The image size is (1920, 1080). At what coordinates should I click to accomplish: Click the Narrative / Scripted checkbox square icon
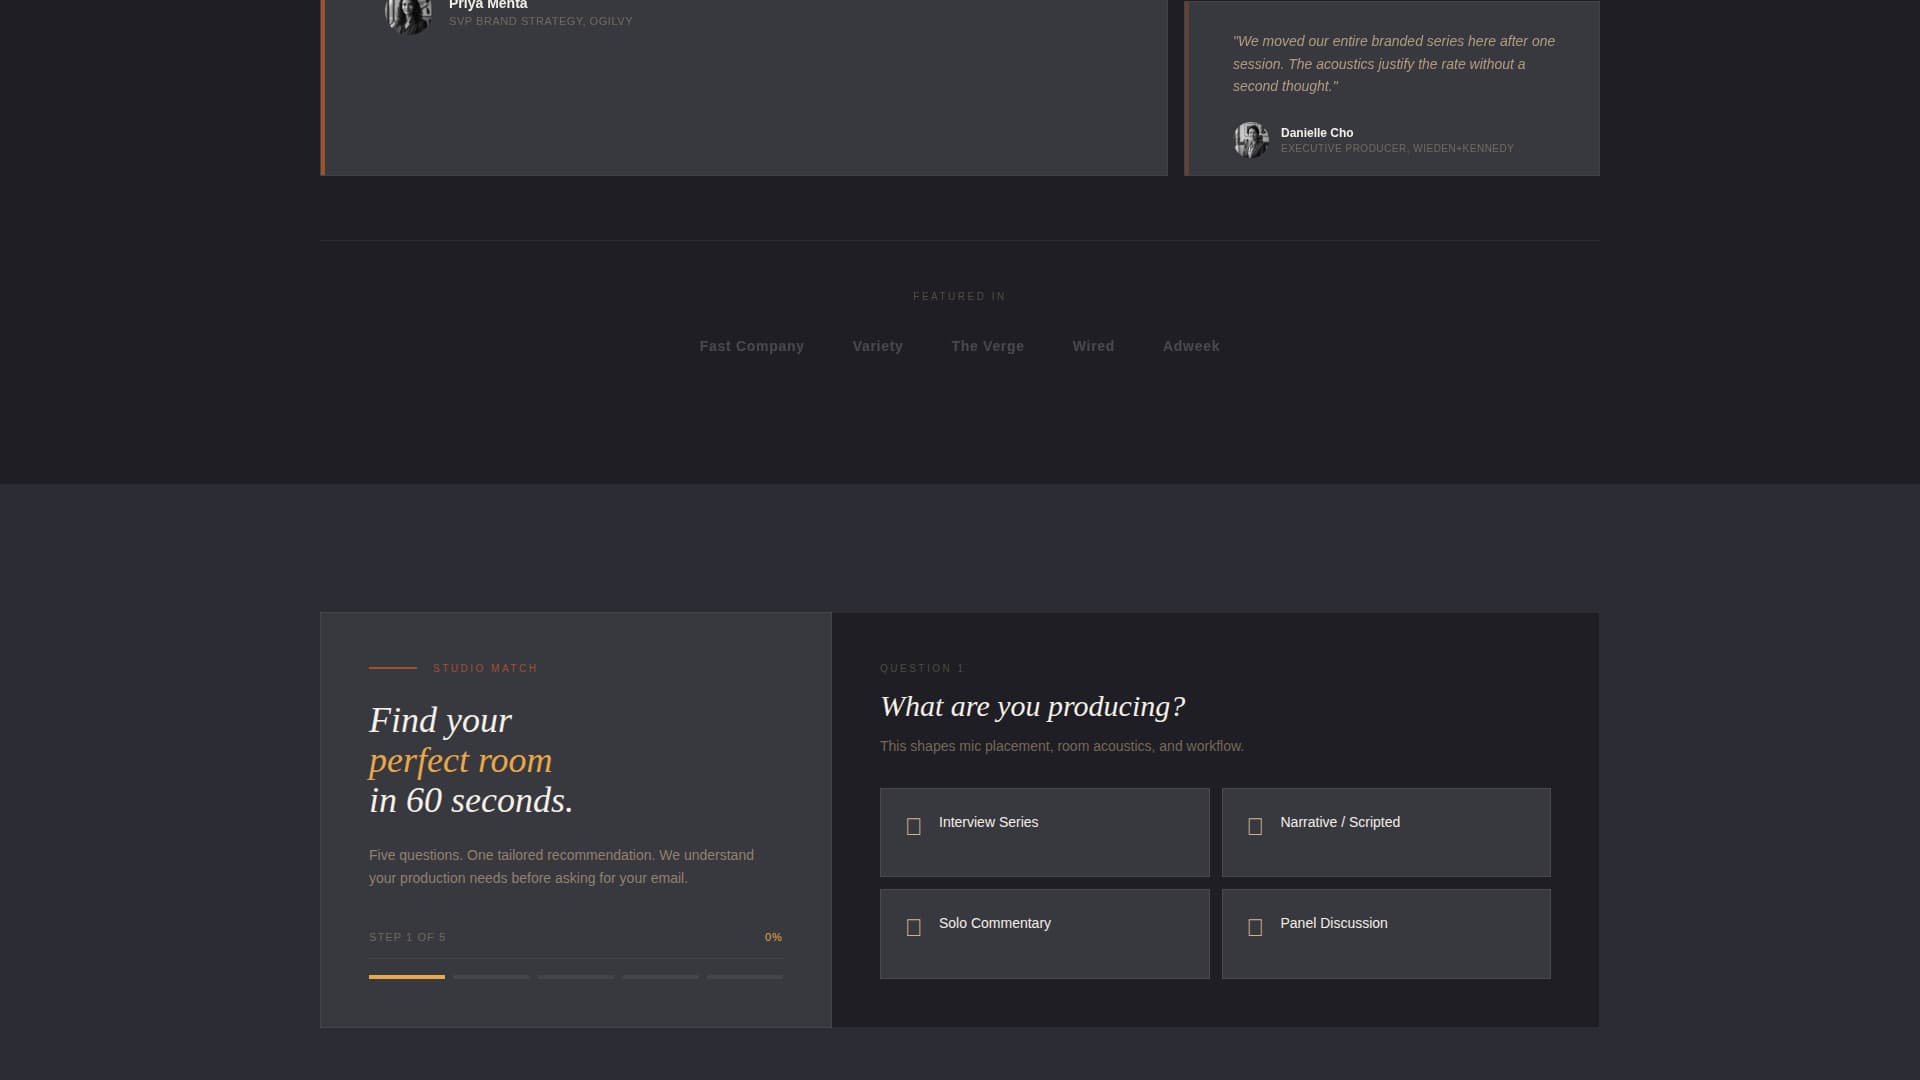(1256, 826)
